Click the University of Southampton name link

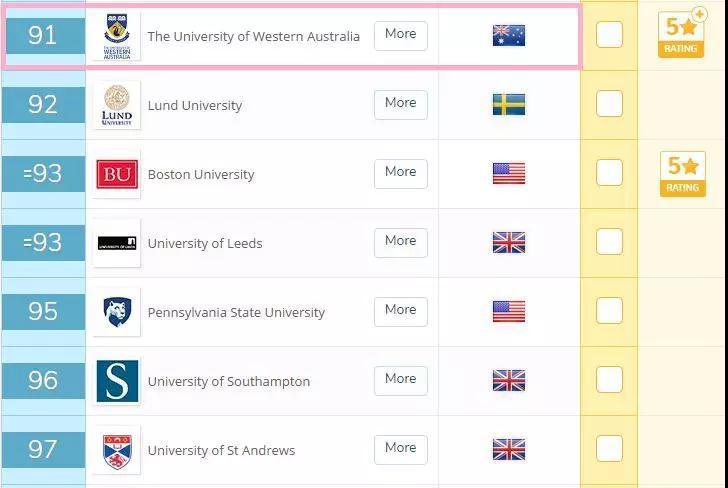[x=229, y=381]
